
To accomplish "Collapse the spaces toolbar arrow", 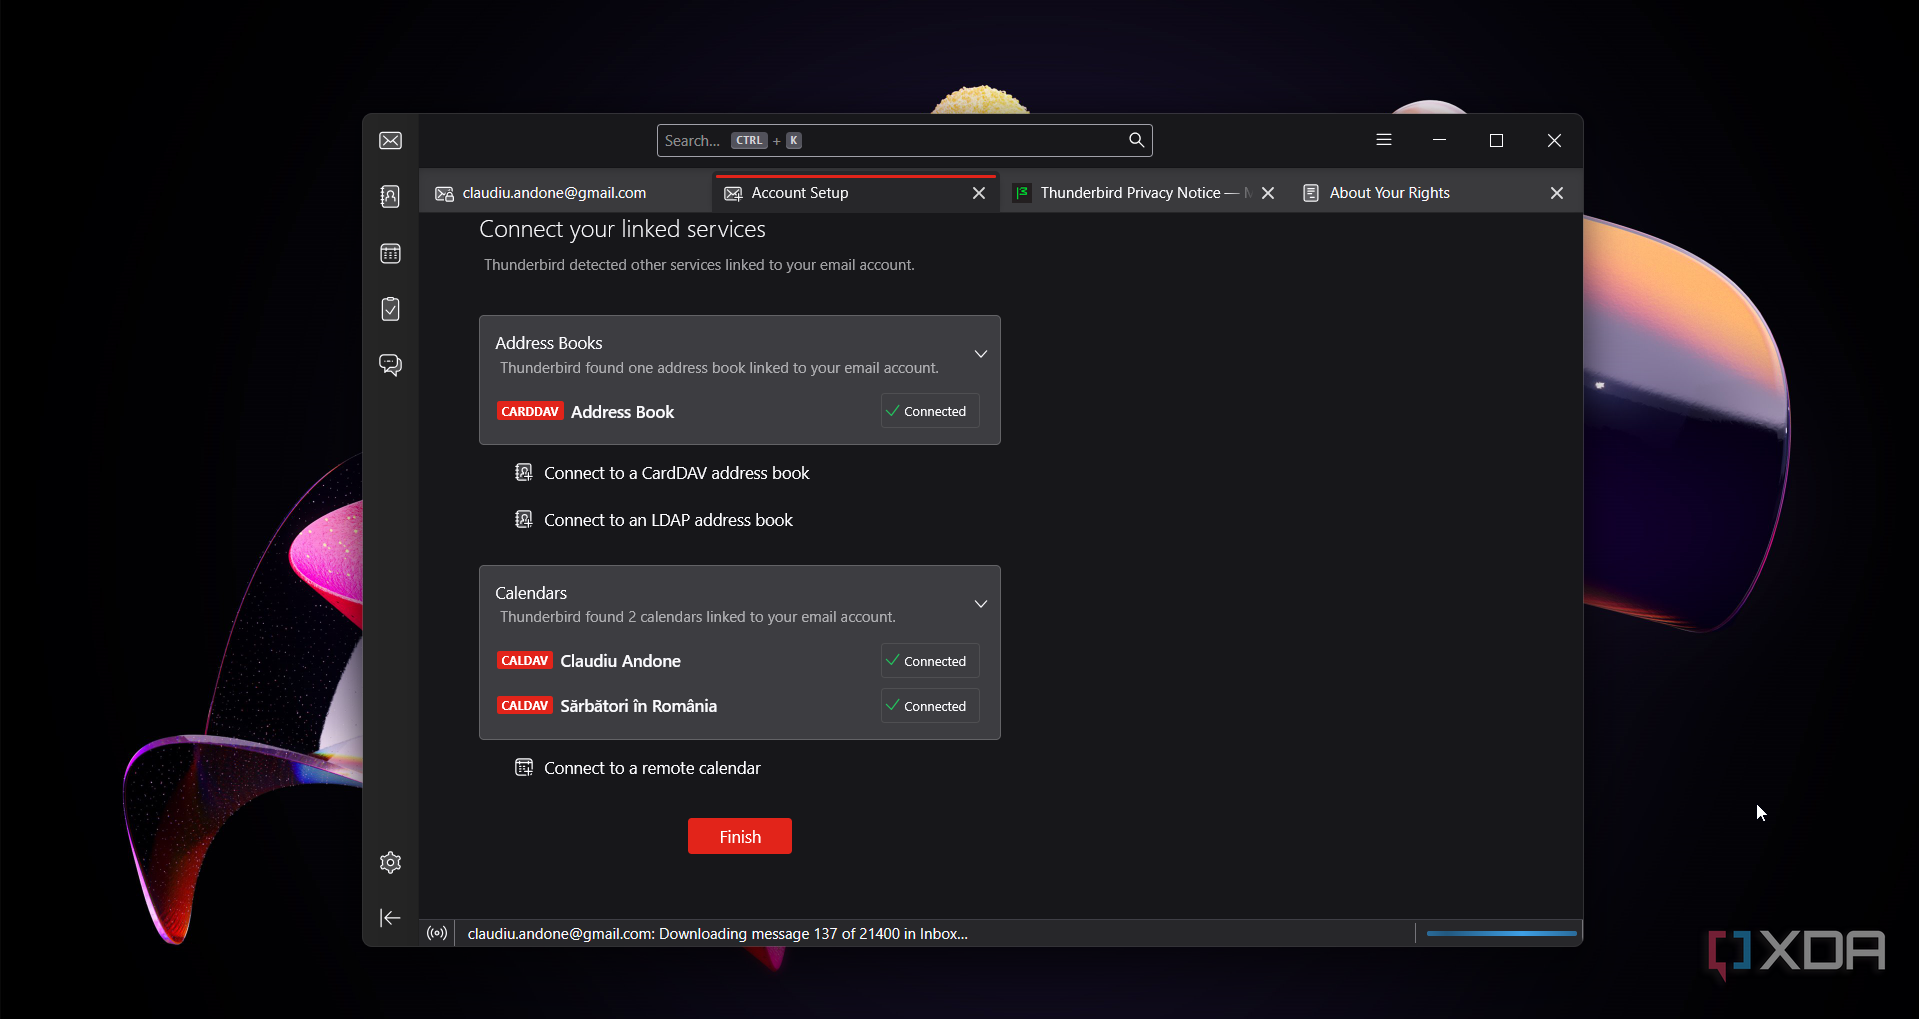I will coord(390,917).
